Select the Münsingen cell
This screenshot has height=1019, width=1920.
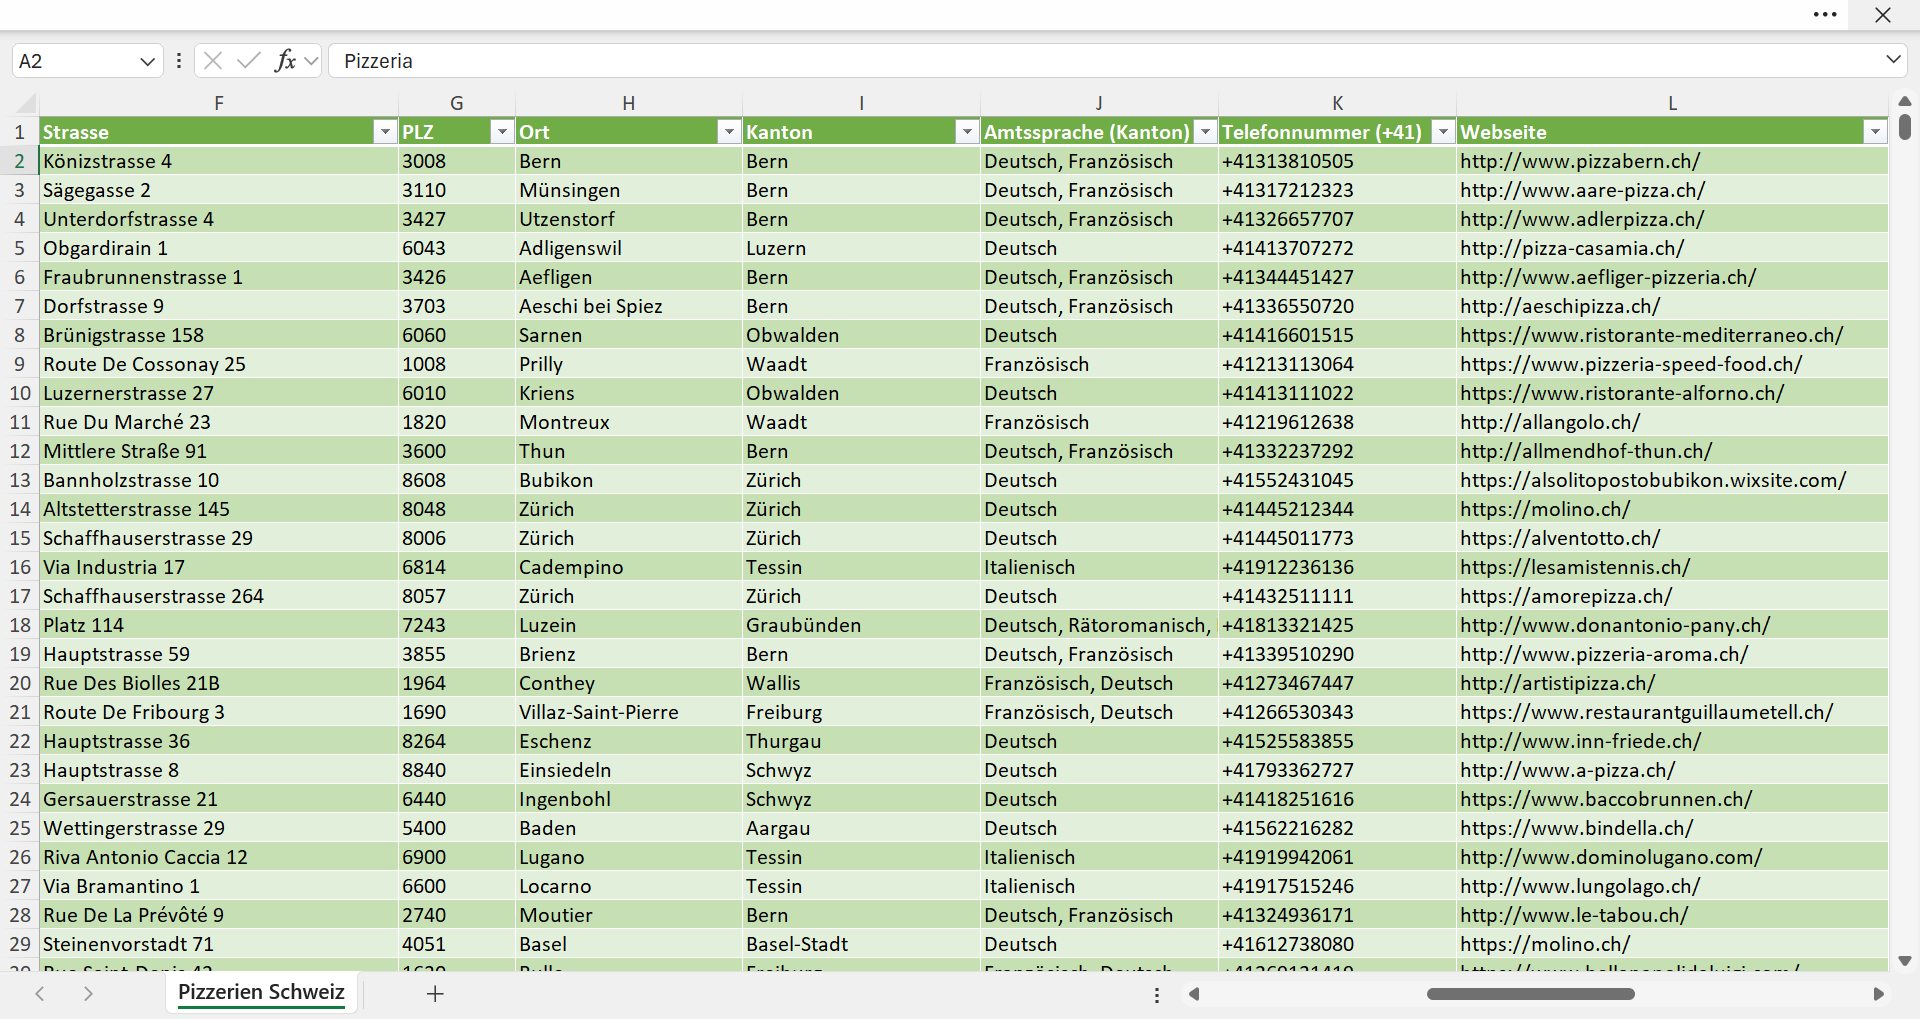629,190
